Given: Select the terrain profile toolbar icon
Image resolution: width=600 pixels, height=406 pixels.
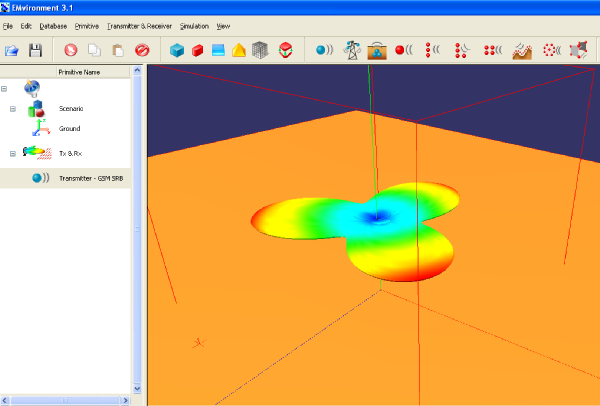Looking at the screenshot, I should (522, 49).
